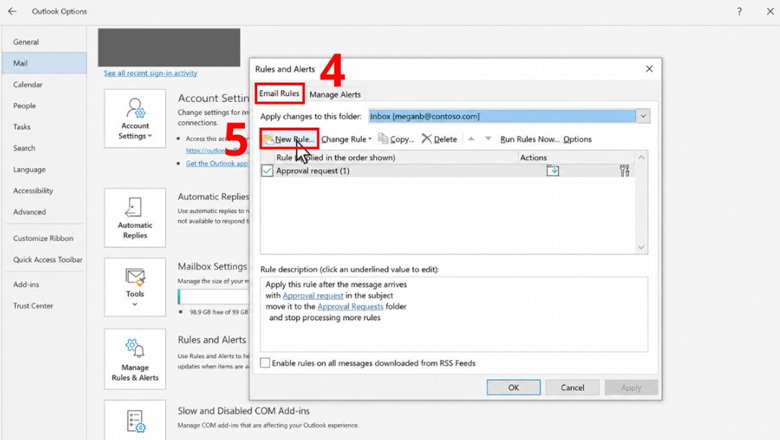The width and height of the screenshot is (780, 440).
Task: Go back using the Outlook Options arrow
Action: click(x=12, y=11)
